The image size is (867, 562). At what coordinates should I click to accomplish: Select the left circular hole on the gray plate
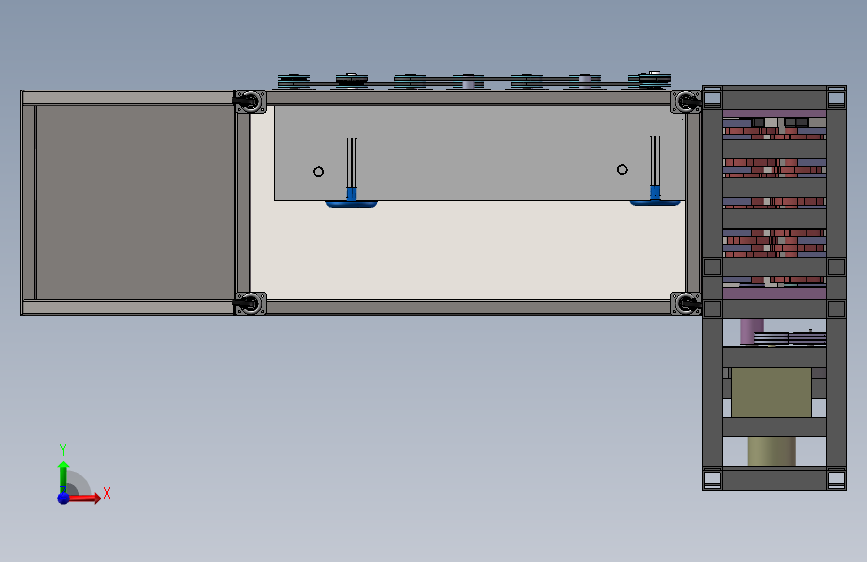point(318,171)
